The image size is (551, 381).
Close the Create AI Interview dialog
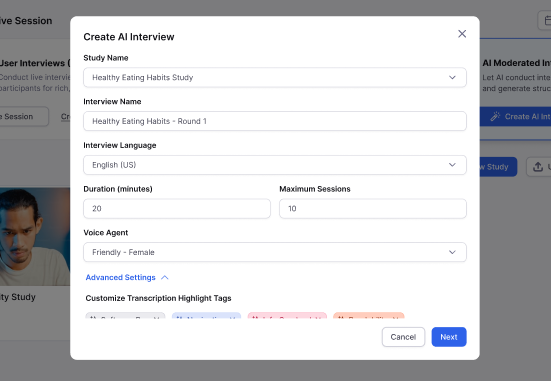click(x=462, y=34)
